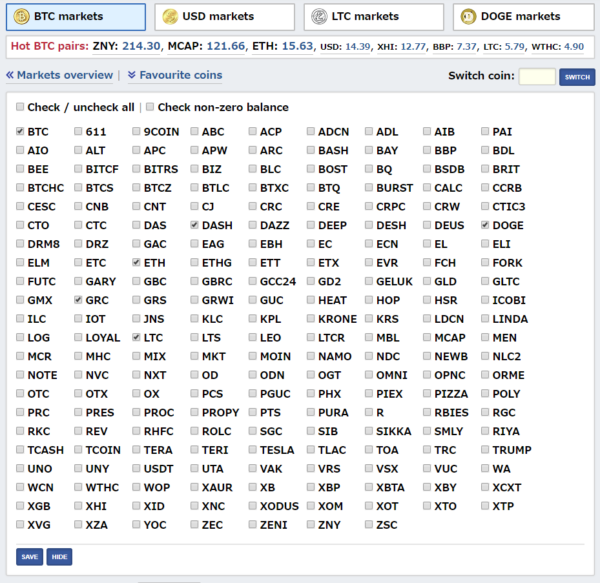Open hot pair USD: 14.39
This screenshot has width=600, height=583.
pos(345,47)
